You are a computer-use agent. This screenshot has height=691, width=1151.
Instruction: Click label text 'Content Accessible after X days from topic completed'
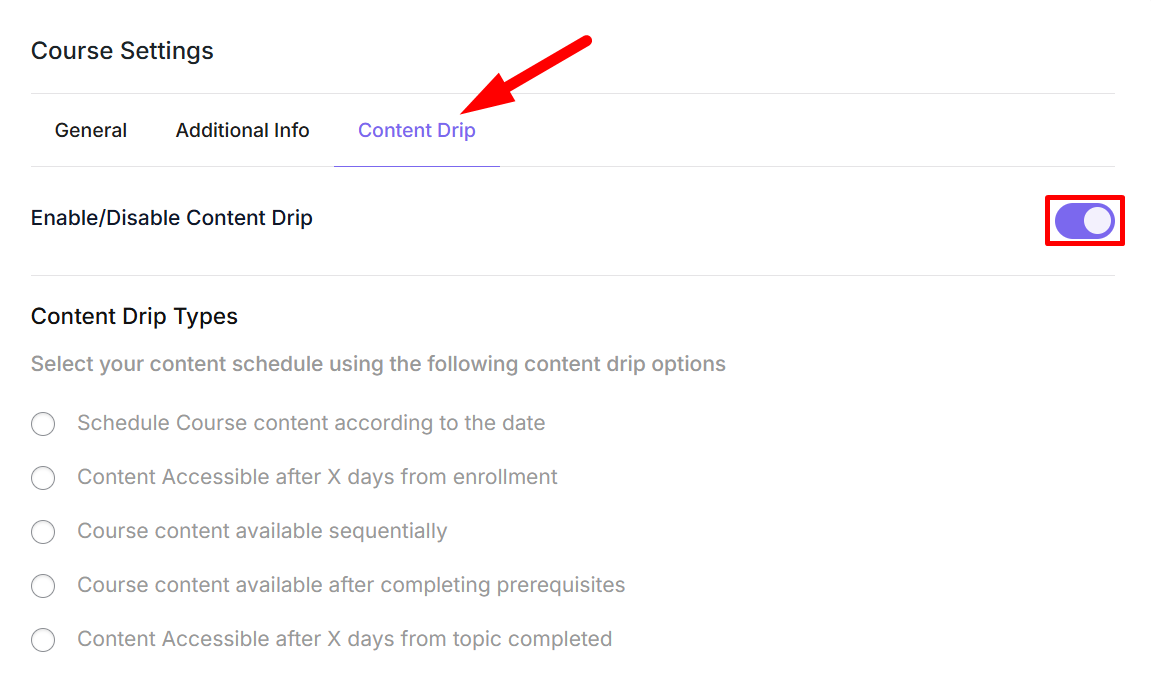(344, 639)
